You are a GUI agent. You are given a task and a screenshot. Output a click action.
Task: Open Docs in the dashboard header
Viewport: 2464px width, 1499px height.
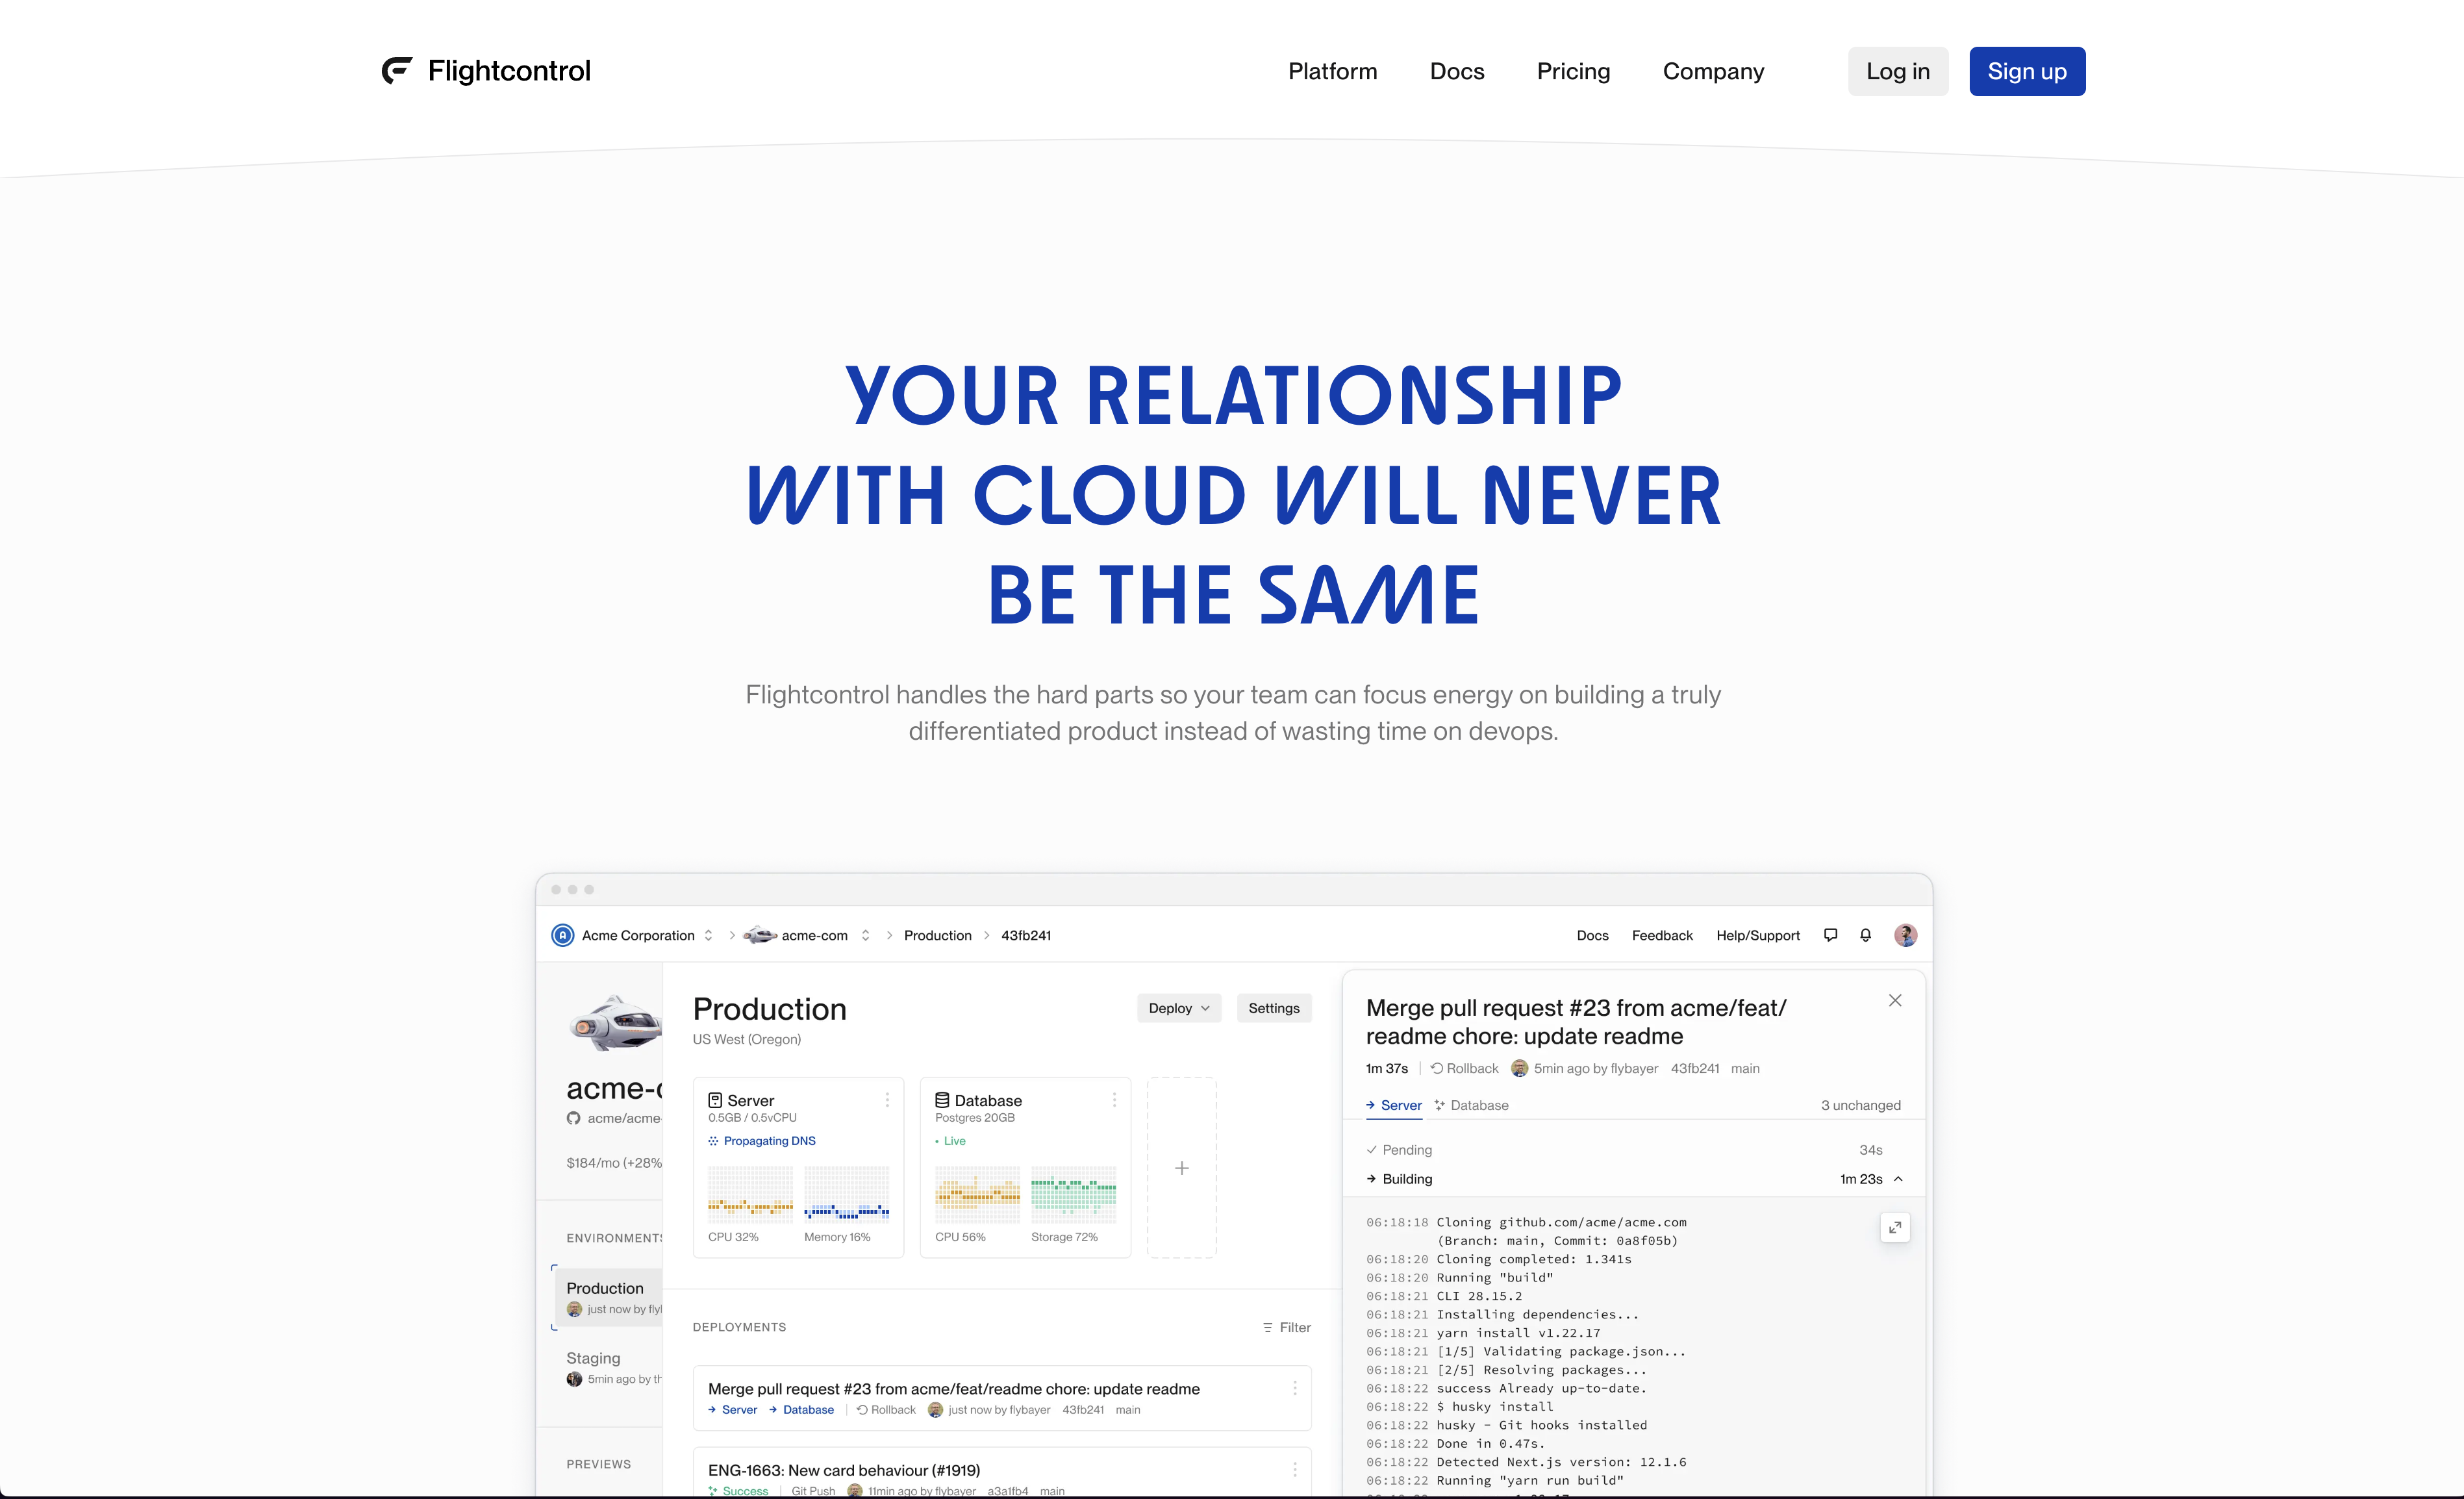coord(1592,935)
